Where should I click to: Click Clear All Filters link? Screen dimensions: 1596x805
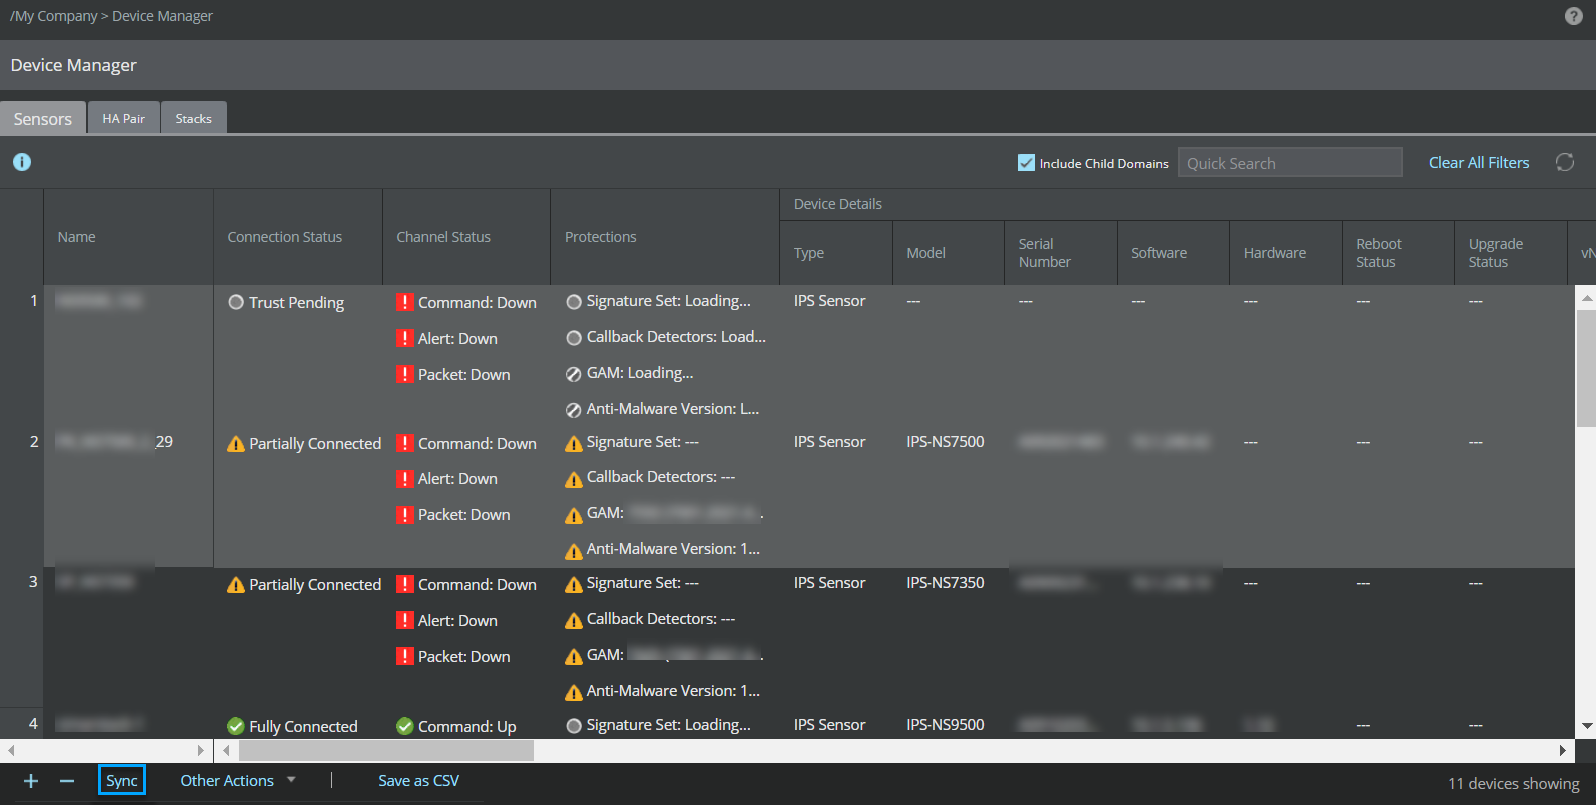point(1479,162)
